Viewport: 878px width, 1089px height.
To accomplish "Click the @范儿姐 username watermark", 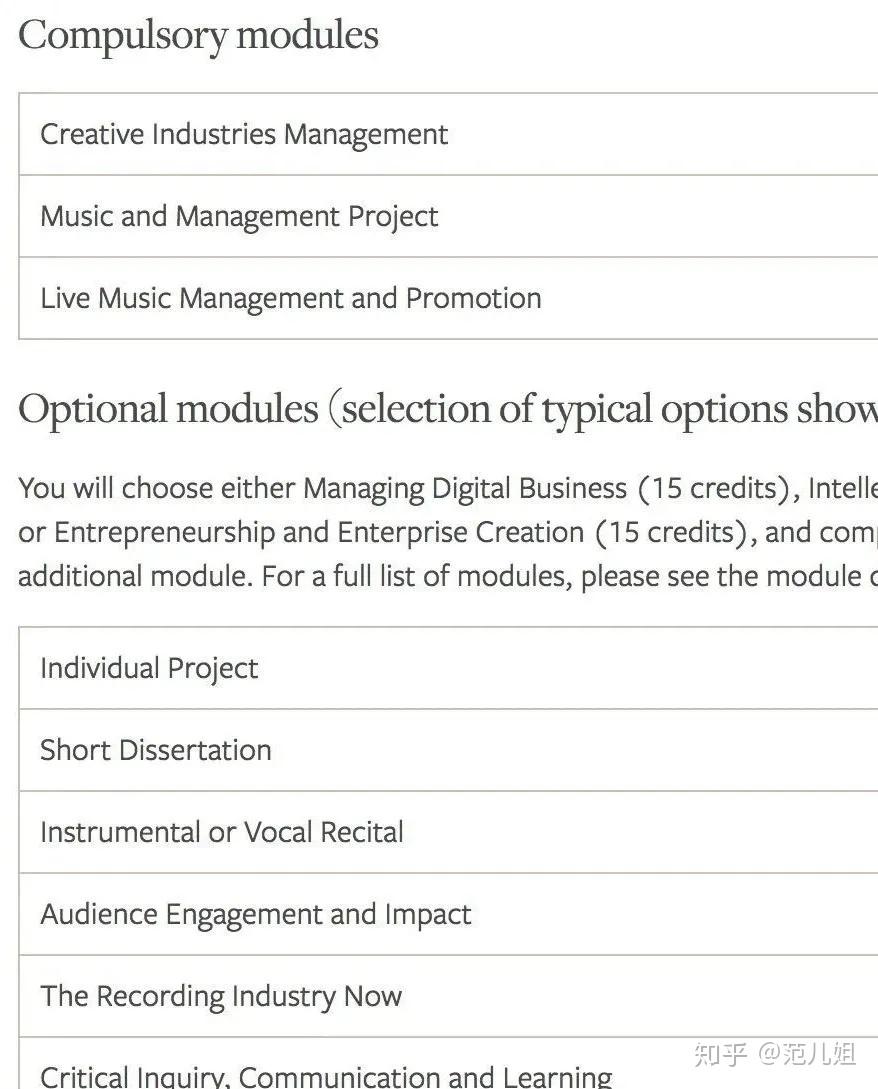I will pos(808,1054).
